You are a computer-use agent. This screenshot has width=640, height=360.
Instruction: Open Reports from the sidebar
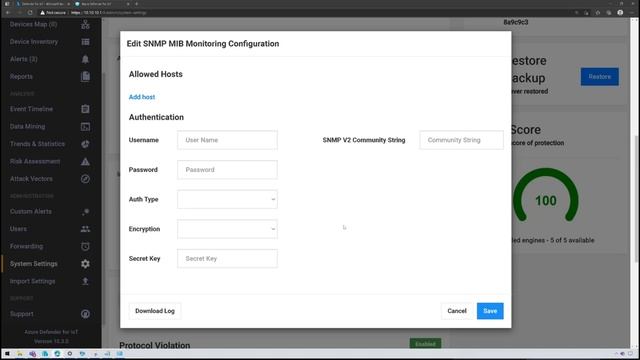pyautogui.click(x=21, y=77)
